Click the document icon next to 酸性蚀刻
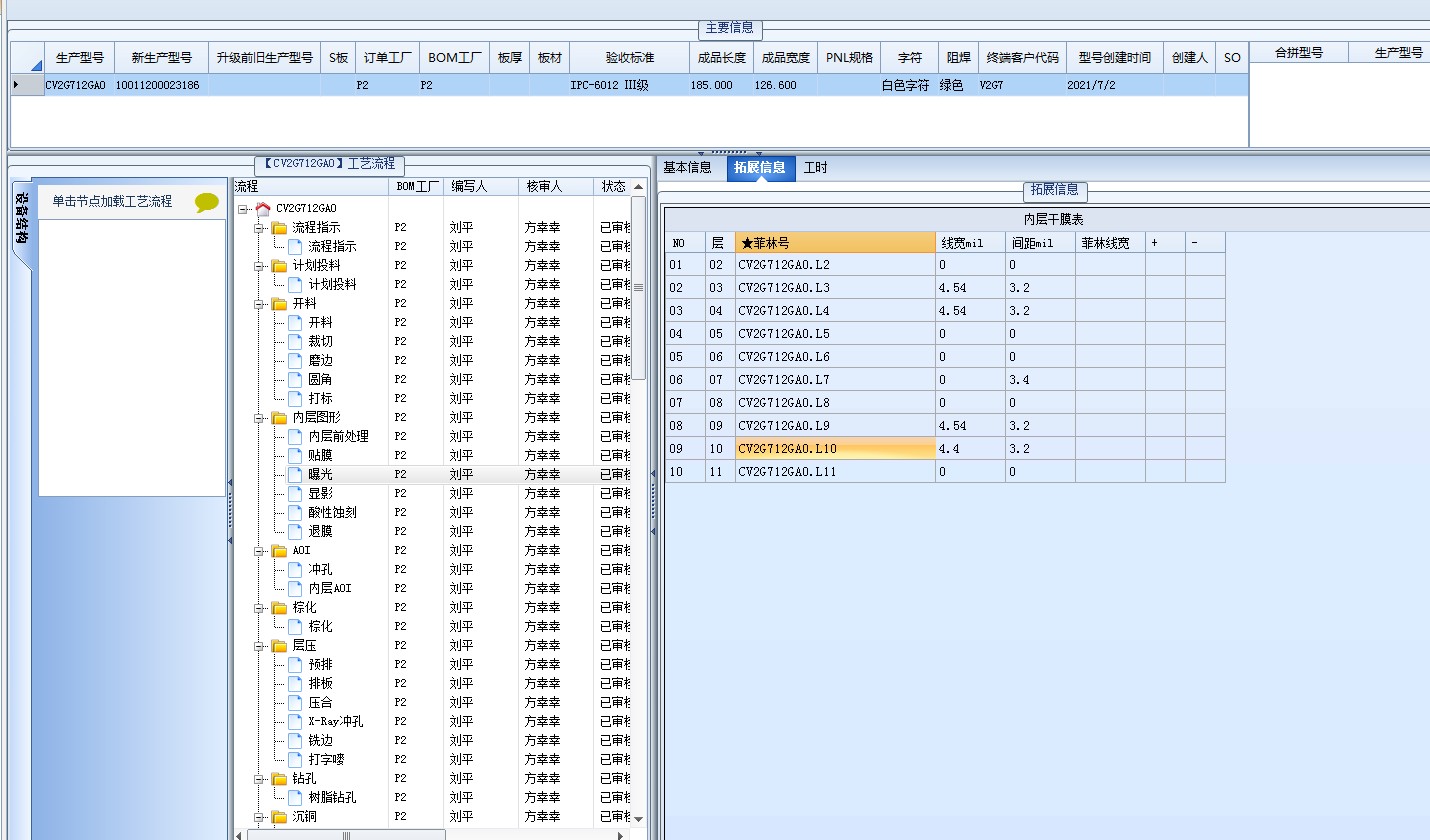The height and width of the screenshot is (840, 1430). point(295,513)
